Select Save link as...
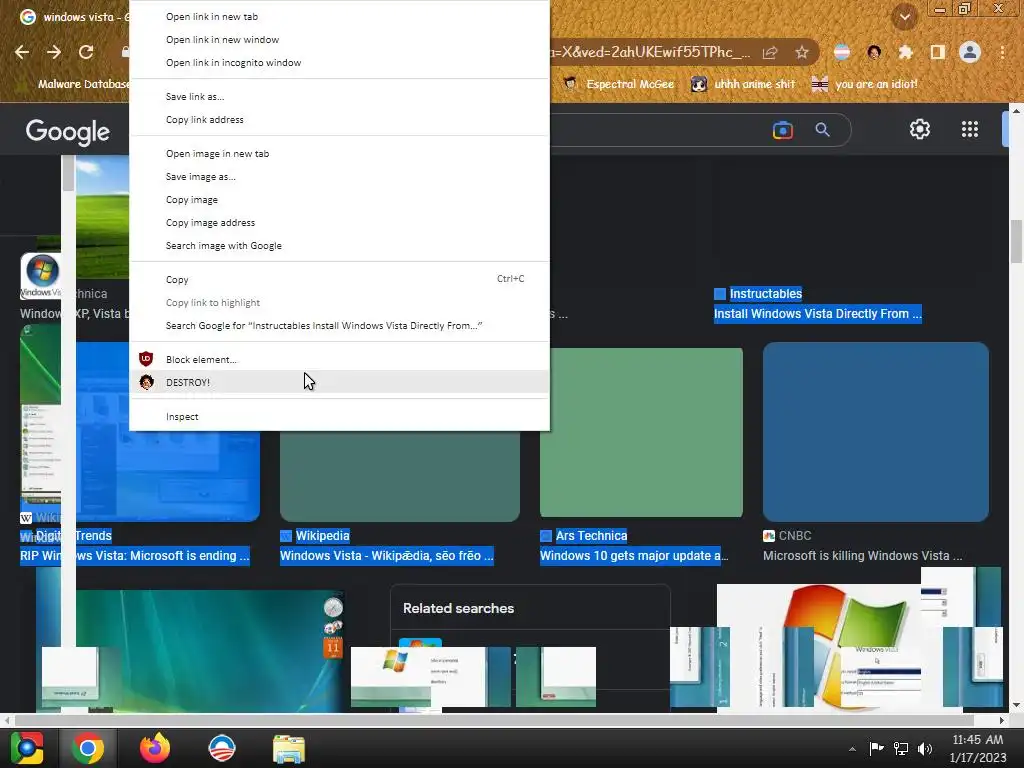The height and width of the screenshot is (768, 1024). (x=339, y=97)
